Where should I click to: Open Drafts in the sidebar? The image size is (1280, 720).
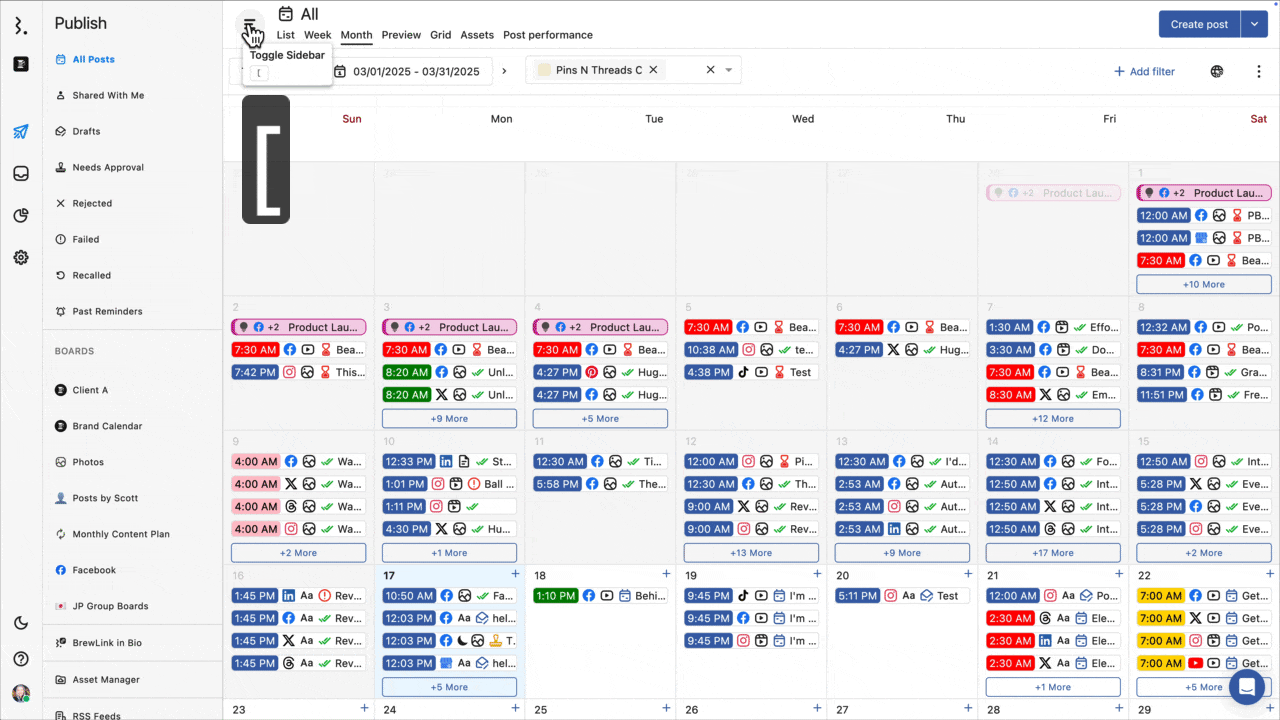[x=86, y=131]
